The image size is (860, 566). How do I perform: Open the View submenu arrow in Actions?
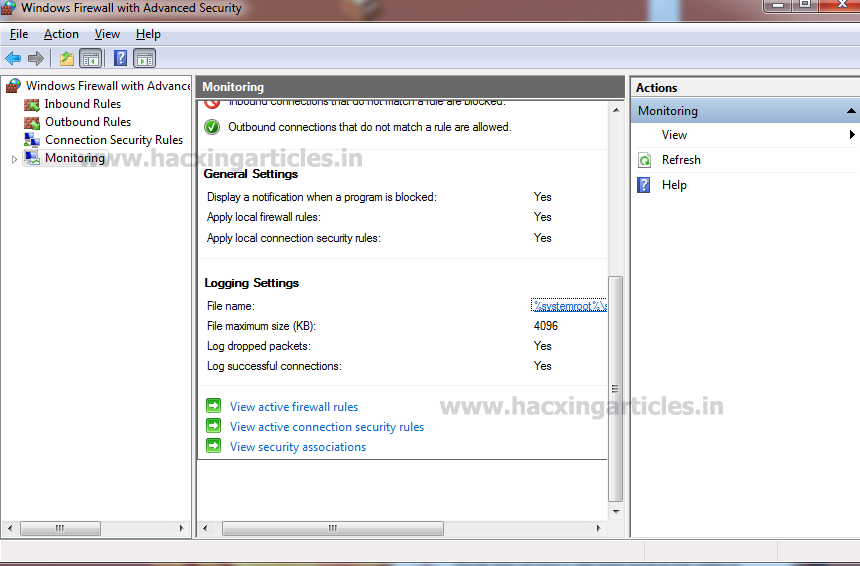tap(852, 134)
